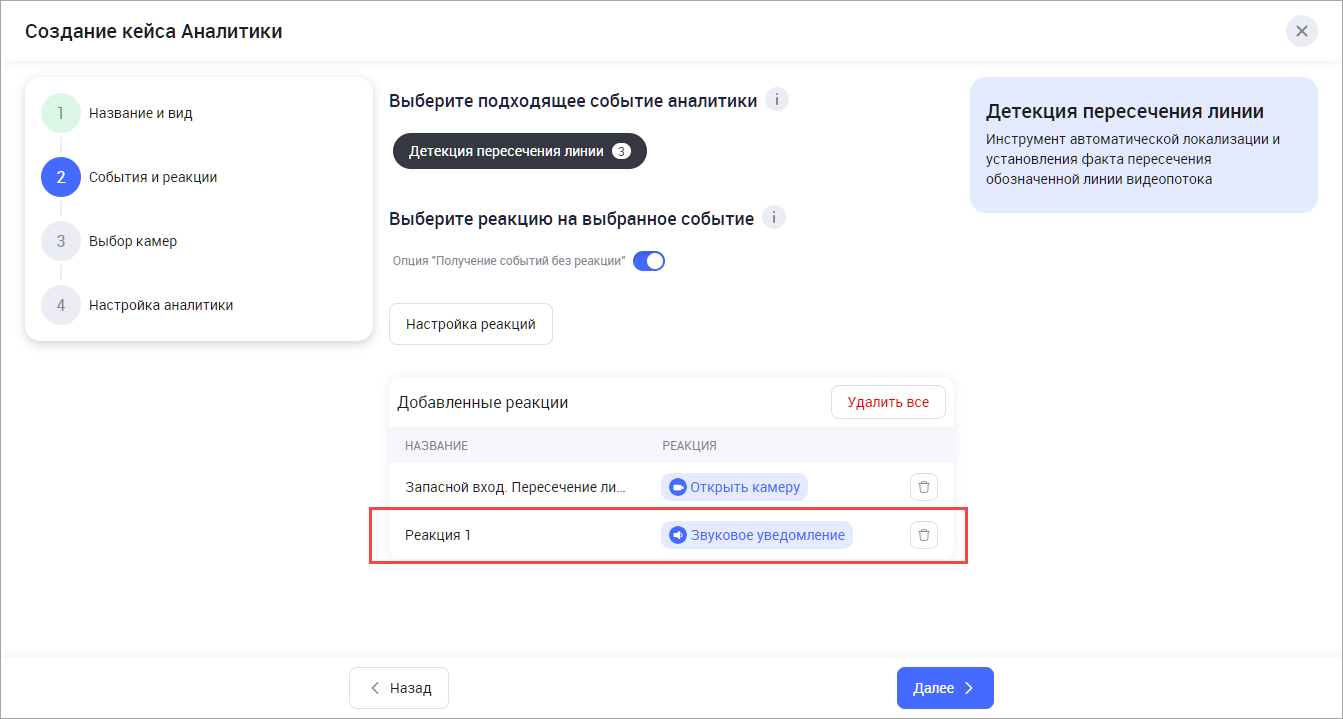The height and width of the screenshot is (719, 1343).
Task: Click info icon beside reaction selection heading
Action: (x=774, y=218)
